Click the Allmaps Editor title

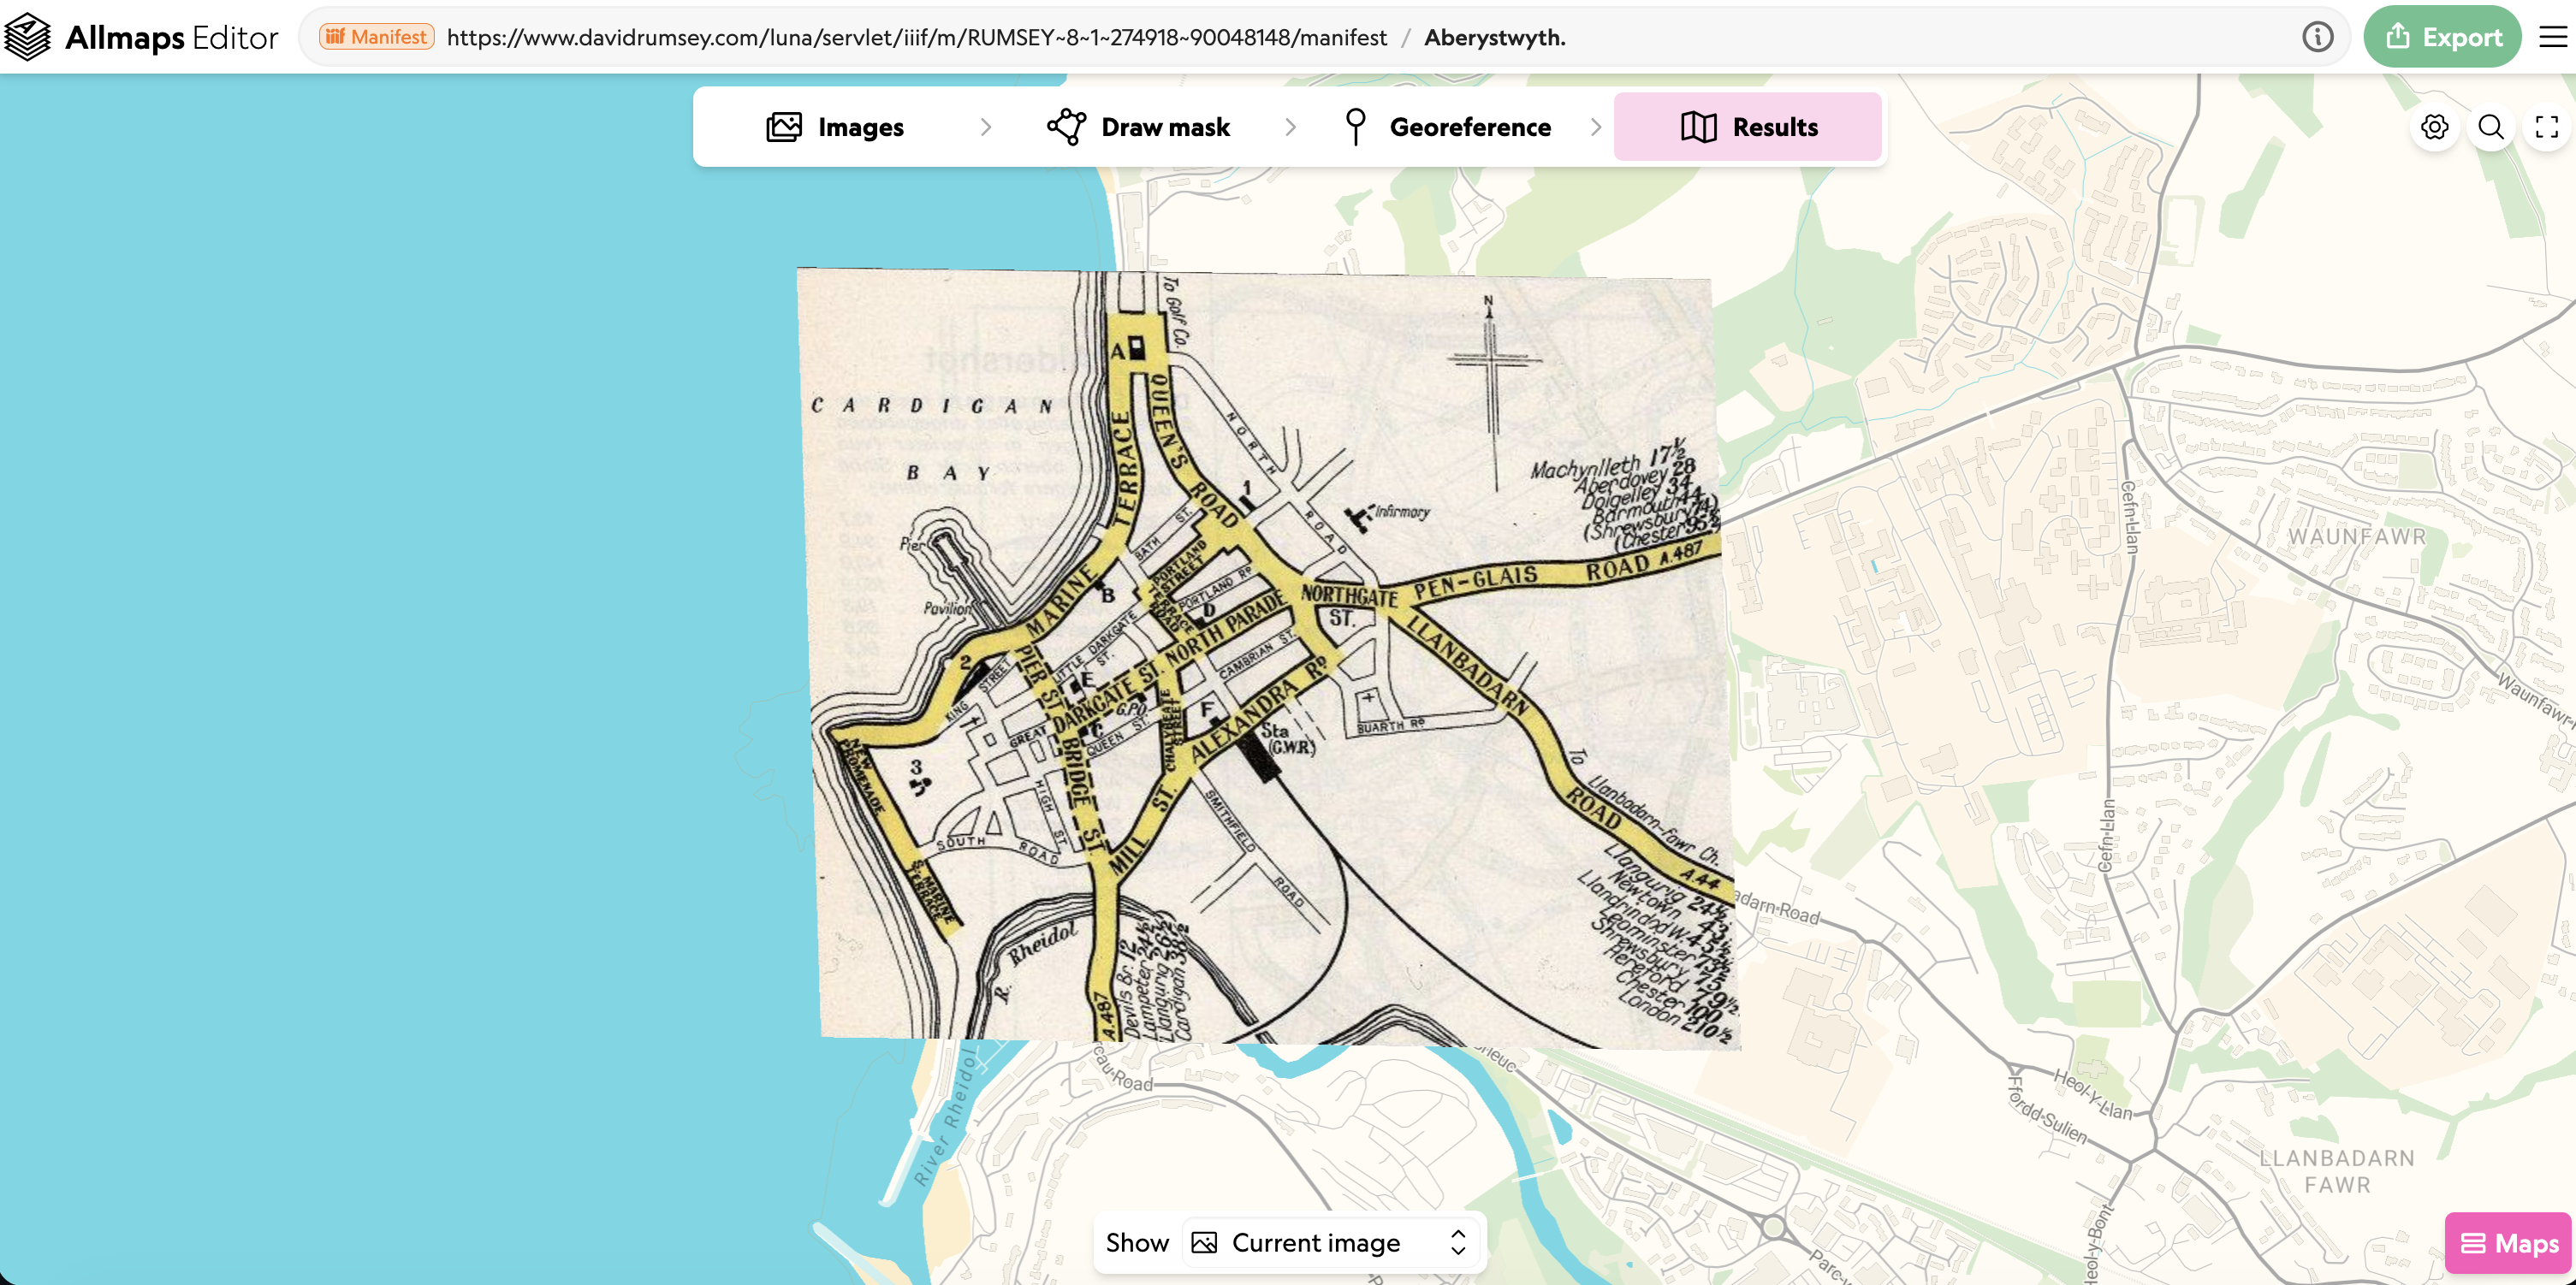point(171,37)
